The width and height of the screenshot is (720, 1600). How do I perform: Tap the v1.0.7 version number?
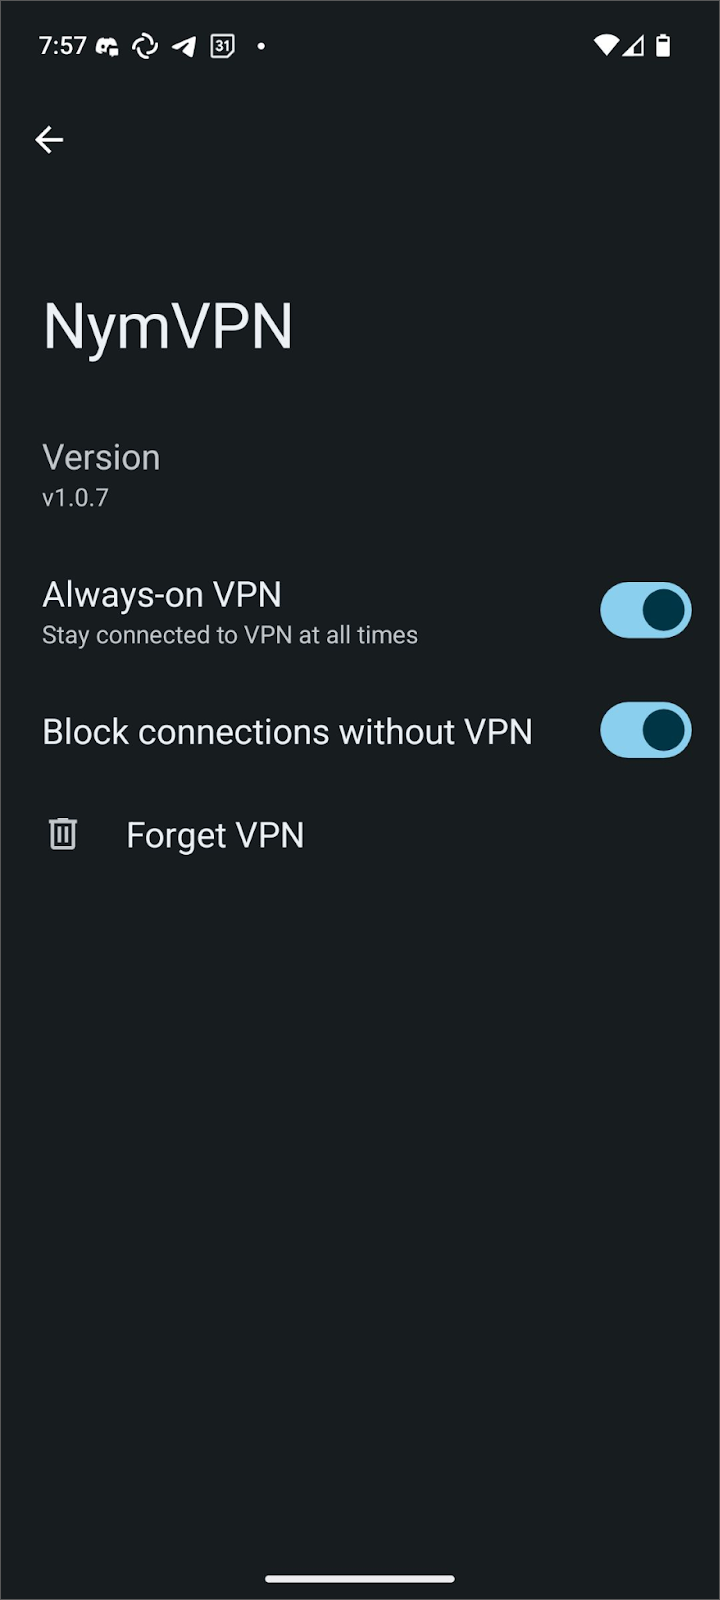point(76,497)
